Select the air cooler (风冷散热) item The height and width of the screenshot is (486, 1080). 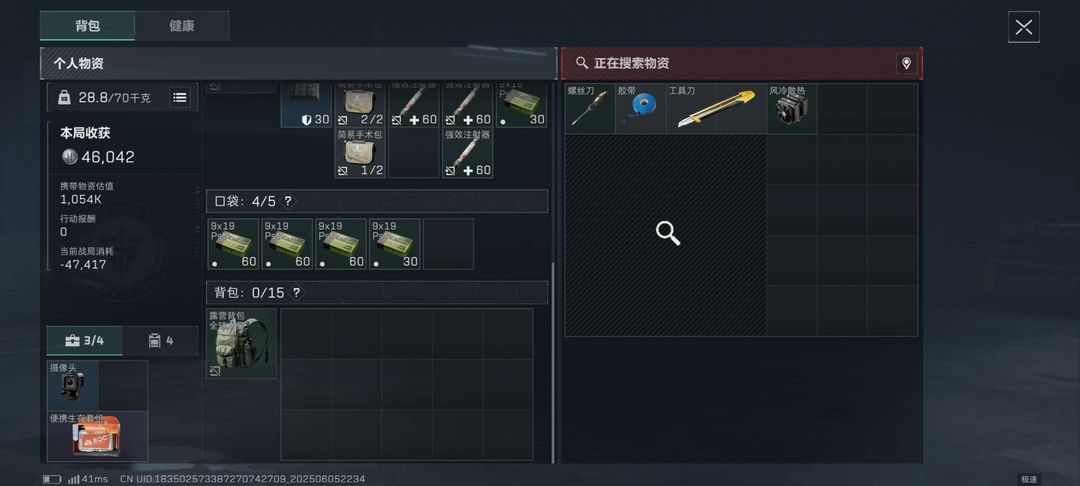point(792,108)
